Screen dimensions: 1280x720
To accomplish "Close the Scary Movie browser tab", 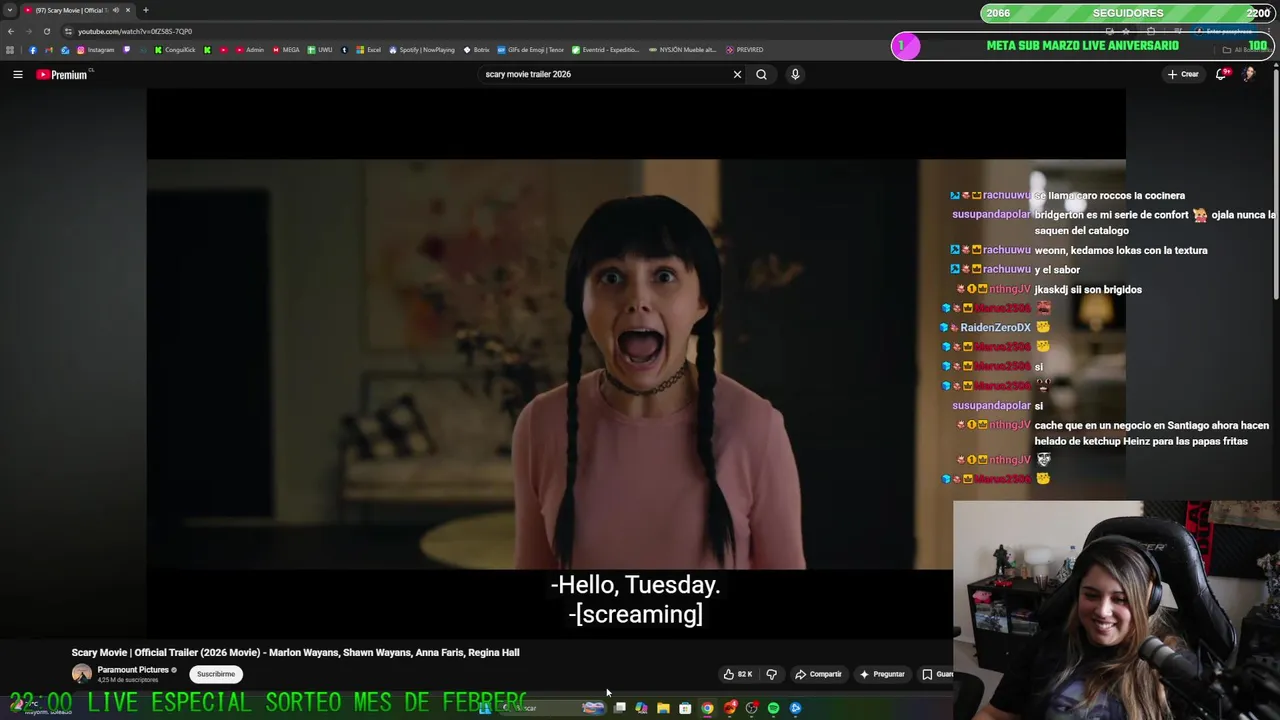I will coord(128,10).
